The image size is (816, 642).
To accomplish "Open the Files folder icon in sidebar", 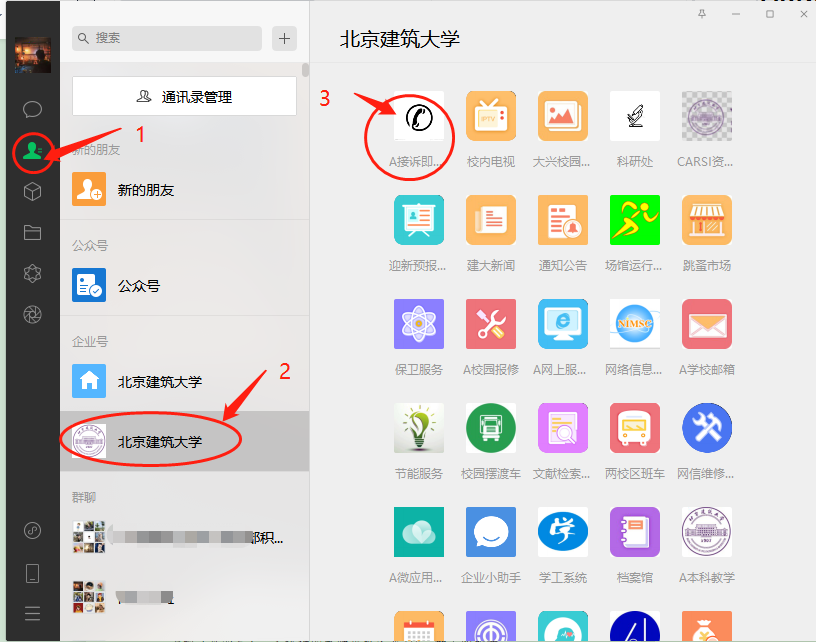I will pos(32,232).
